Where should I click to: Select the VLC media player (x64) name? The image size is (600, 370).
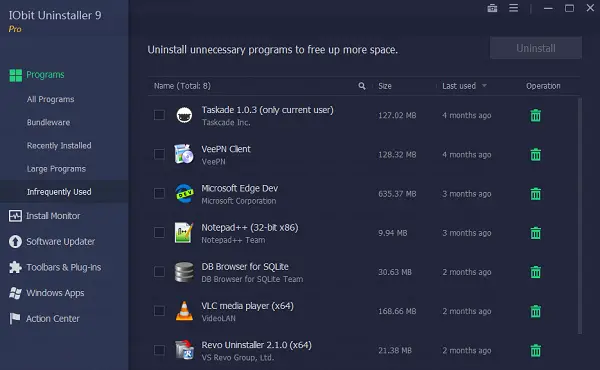point(248,306)
